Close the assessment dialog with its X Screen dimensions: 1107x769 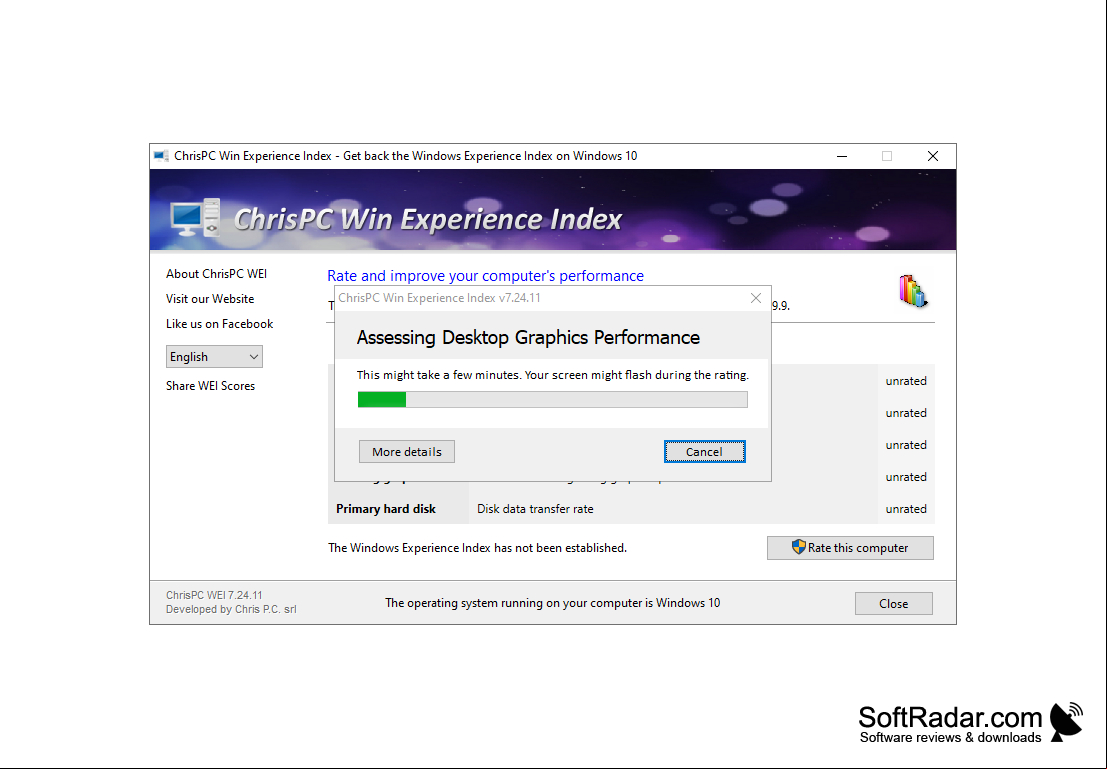[x=755, y=298]
